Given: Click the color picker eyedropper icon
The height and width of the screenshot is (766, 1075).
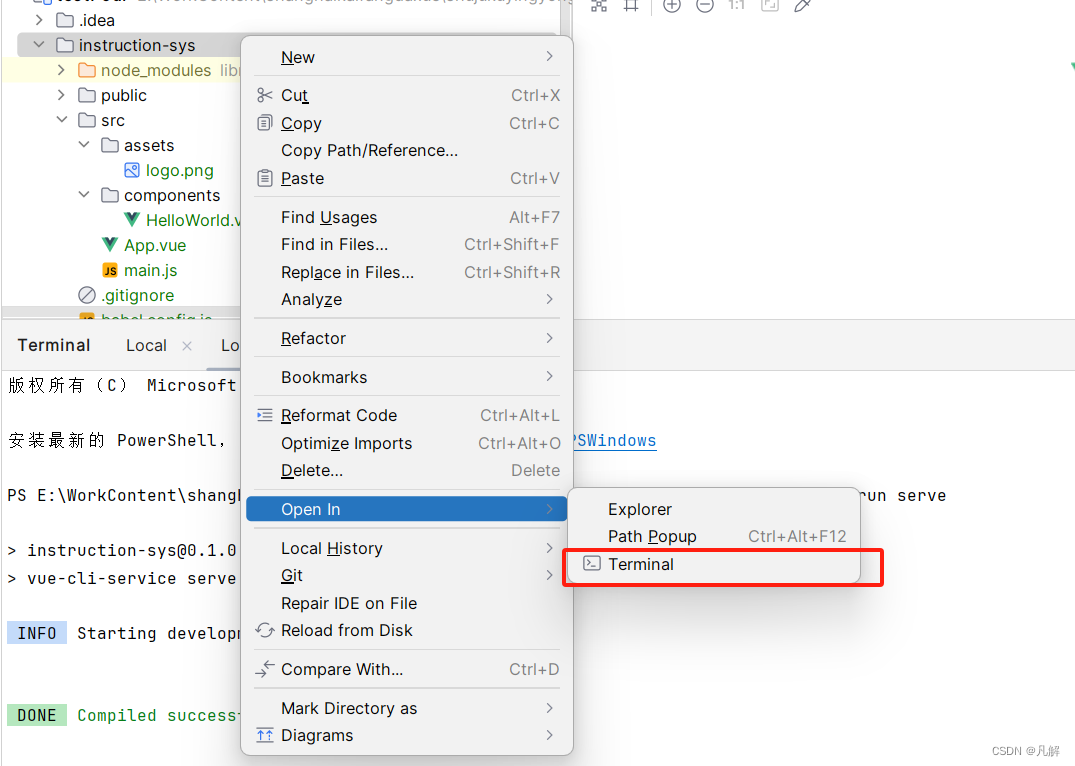Looking at the screenshot, I should [x=802, y=5].
